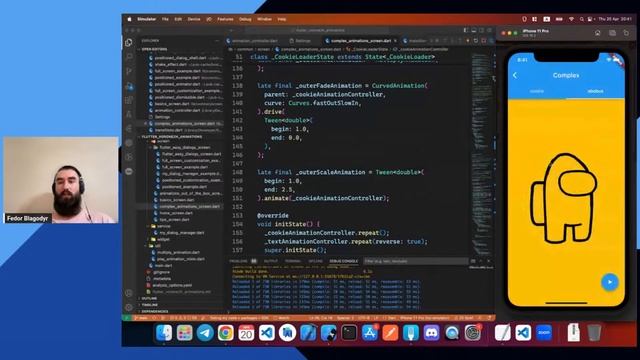
Task: Click the screenshot icon in Simulator title bar
Action: pyautogui.click(x=612, y=33)
